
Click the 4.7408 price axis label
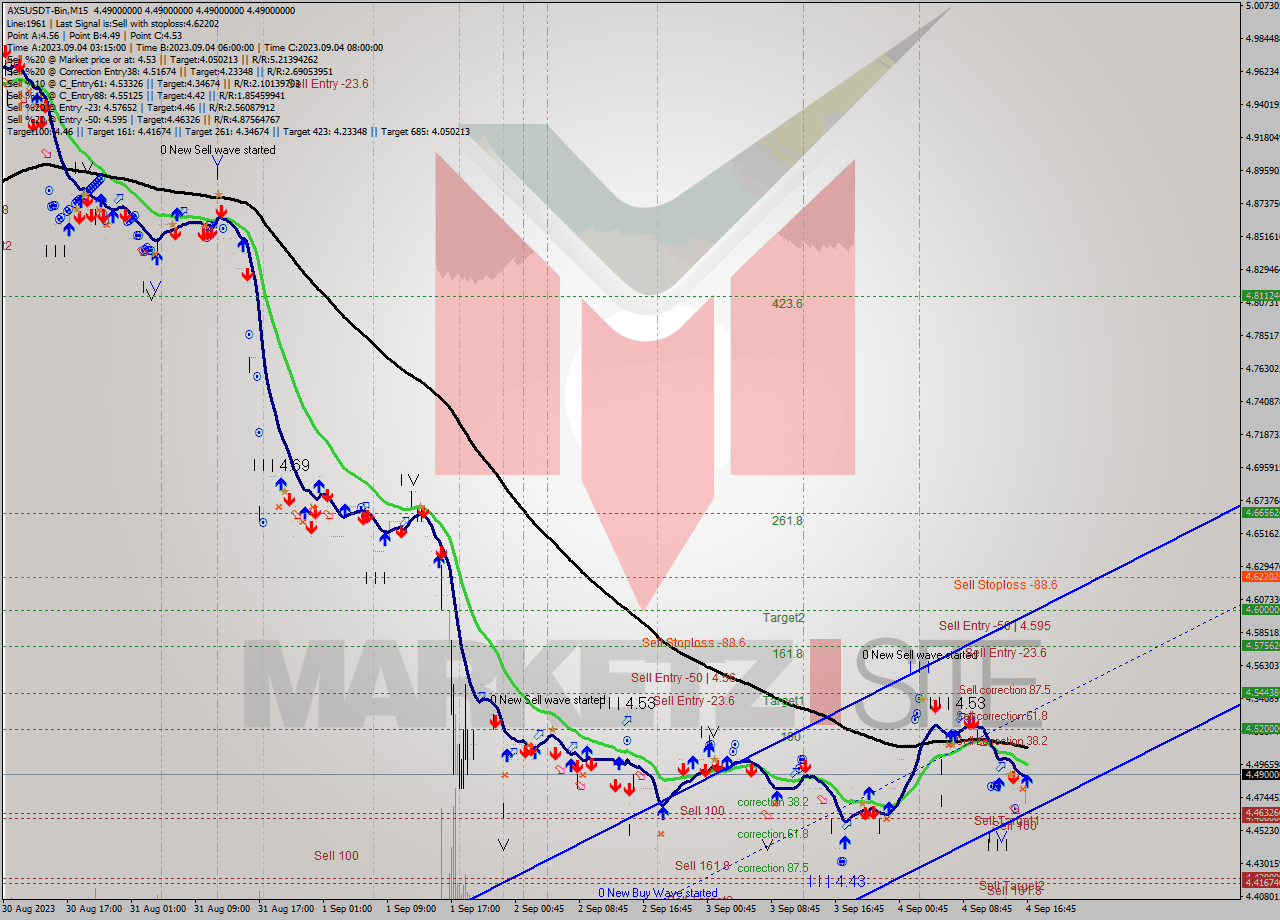click(1262, 401)
